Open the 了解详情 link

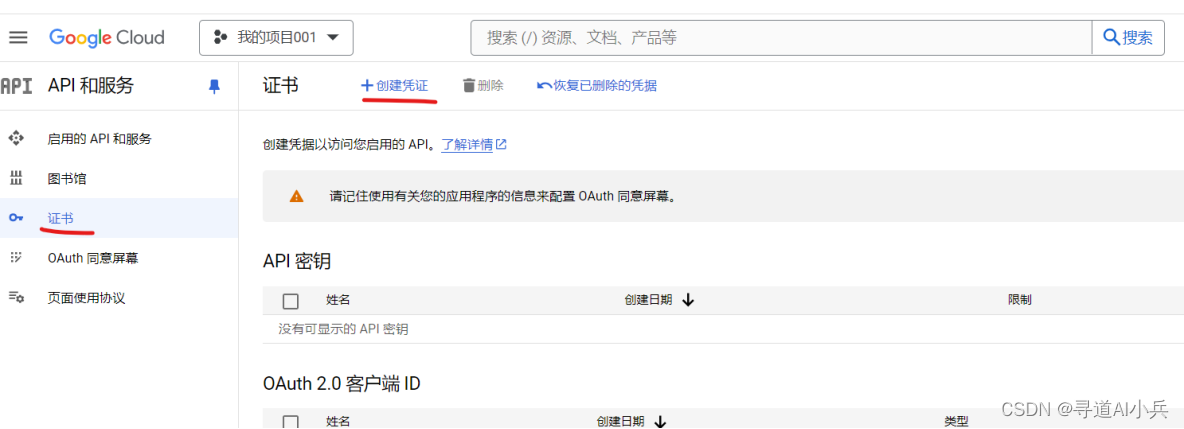473,144
